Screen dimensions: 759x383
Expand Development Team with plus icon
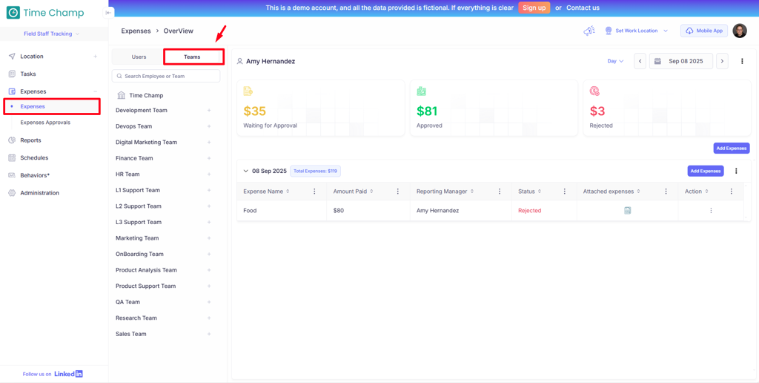(x=209, y=110)
